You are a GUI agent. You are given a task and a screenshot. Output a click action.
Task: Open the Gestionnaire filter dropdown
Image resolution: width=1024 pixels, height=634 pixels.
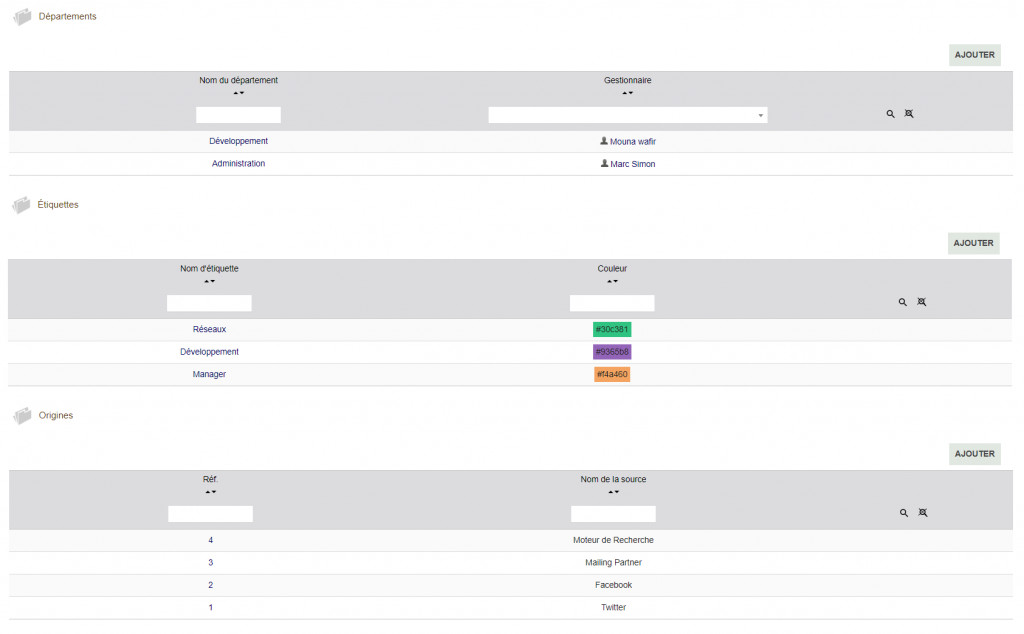[627, 115]
